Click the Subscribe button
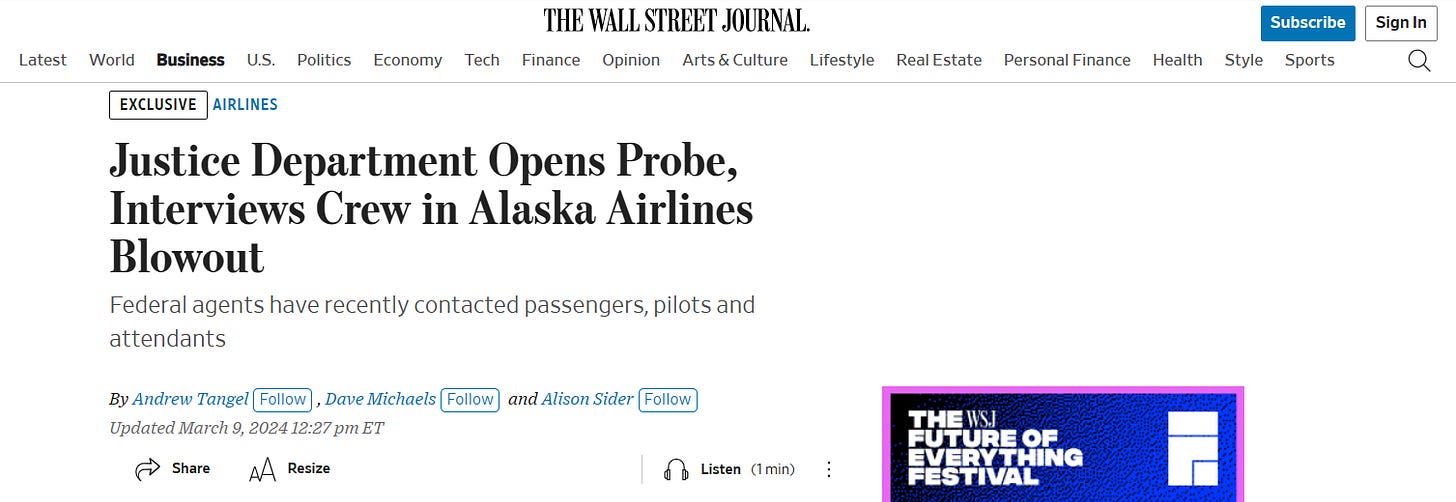 pos(1307,22)
